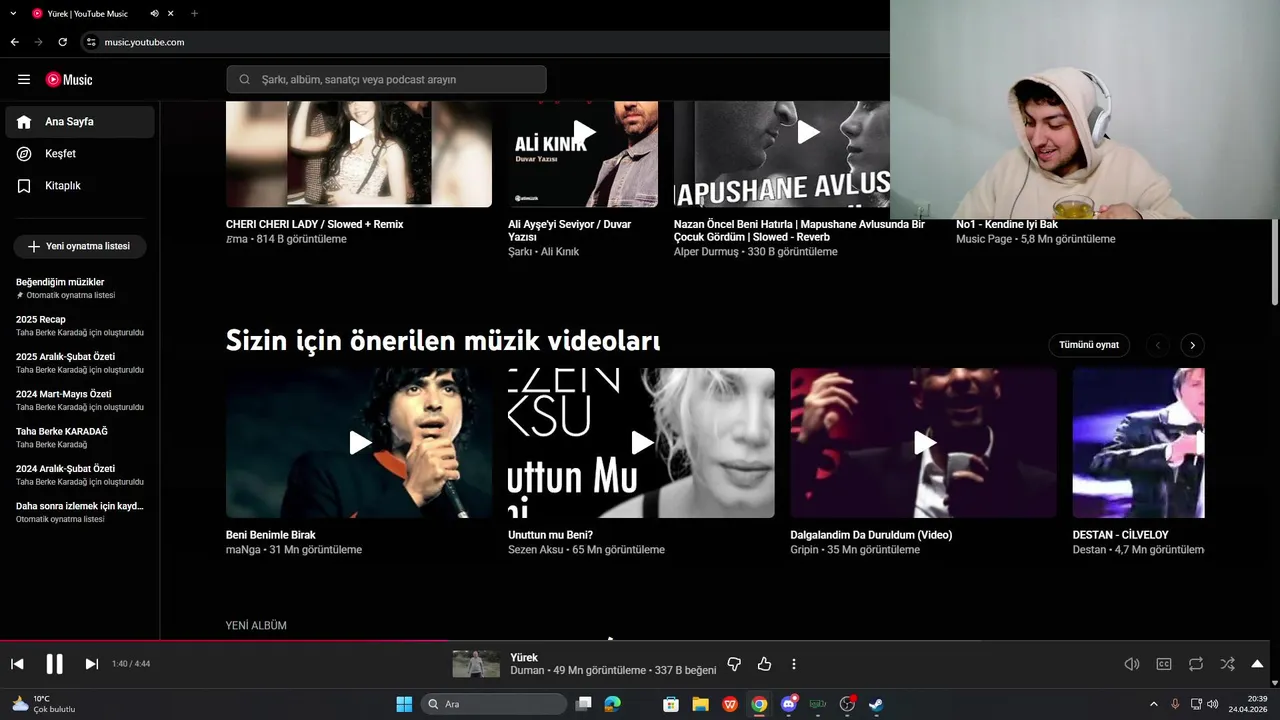Open artist link Ali Kınık
1280x720 pixels.
(560, 252)
